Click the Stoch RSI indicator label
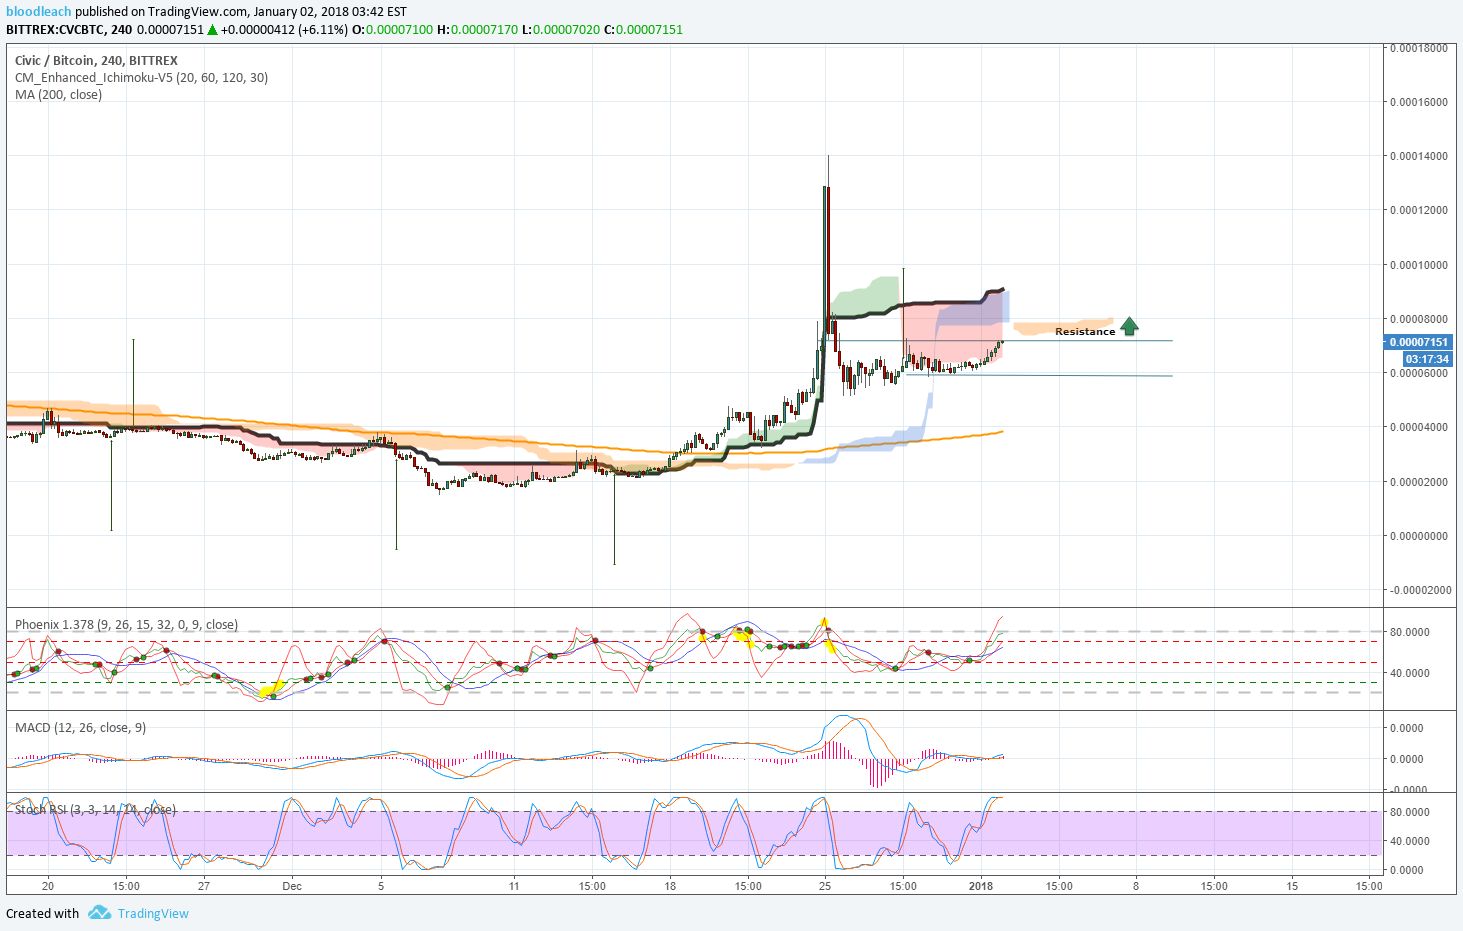The height and width of the screenshot is (931, 1463). tap(95, 809)
